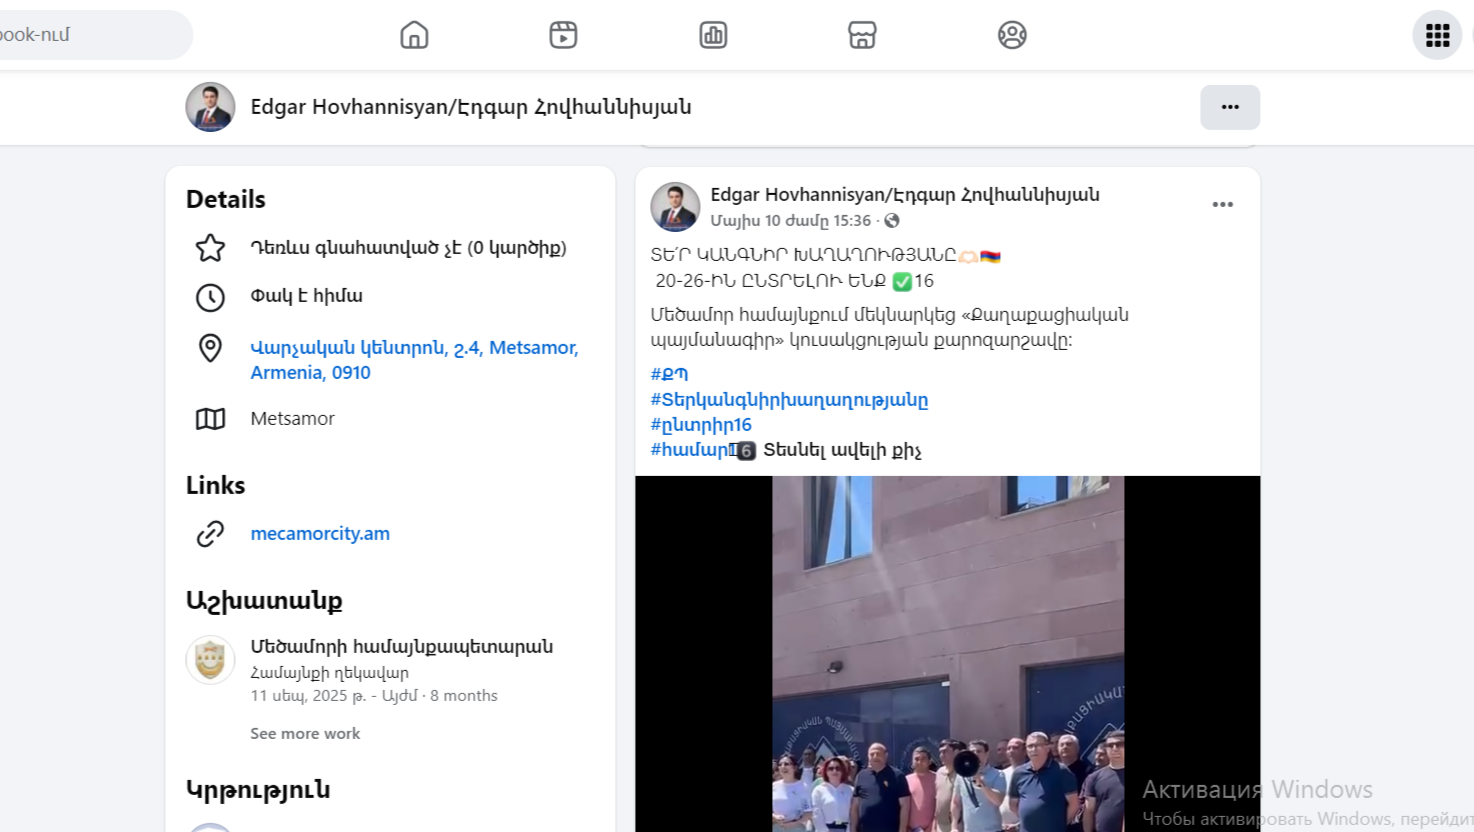Click the post timestamp Մայիս 10 ժամը 15:36
Screen dimensions: 1474x832
point(790,220)
